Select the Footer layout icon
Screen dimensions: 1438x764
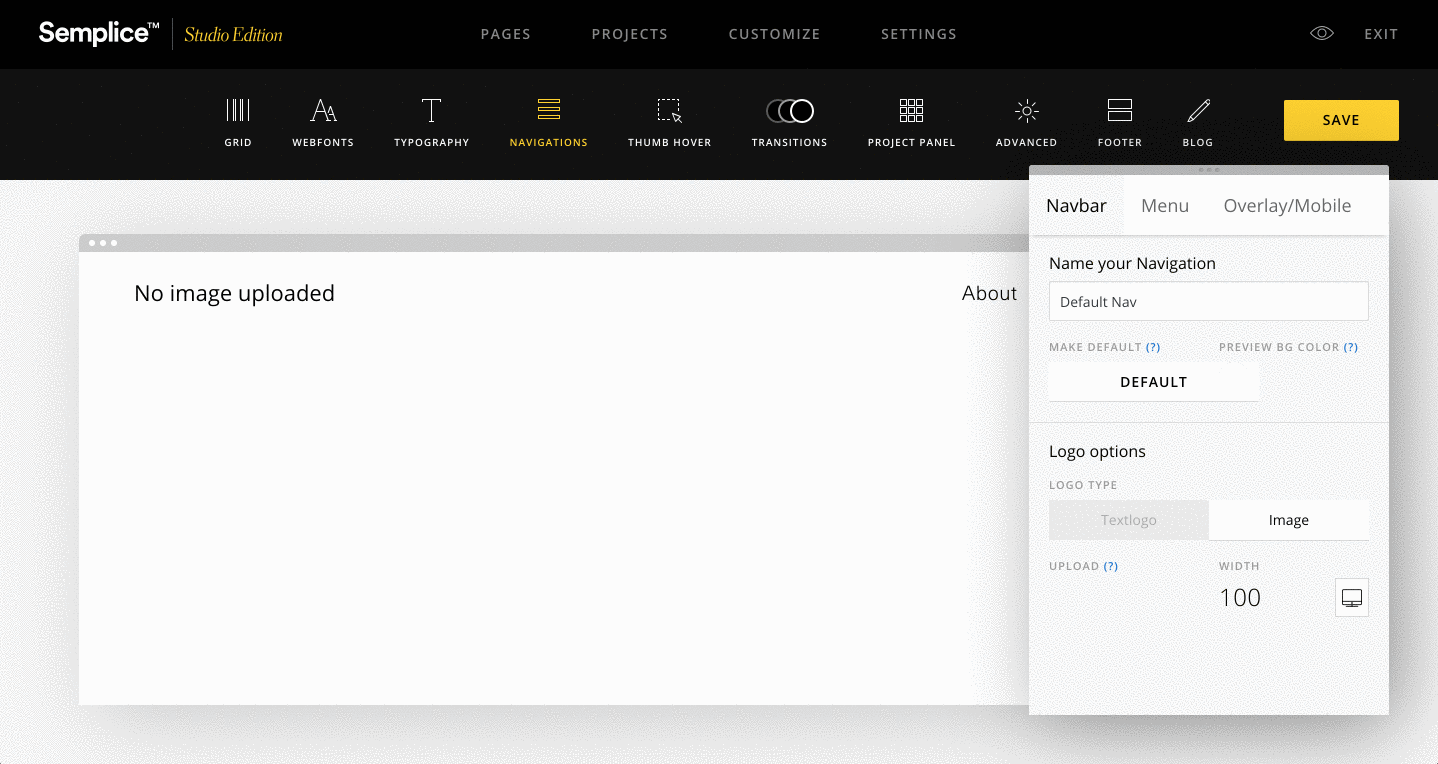pos(1119,111)
